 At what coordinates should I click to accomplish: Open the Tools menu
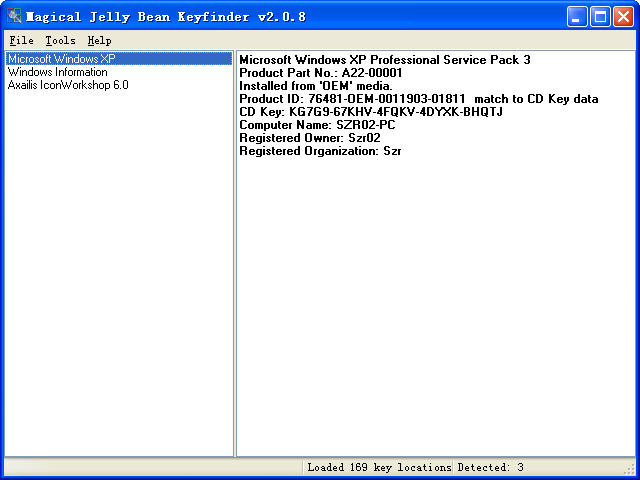(60, 40)
